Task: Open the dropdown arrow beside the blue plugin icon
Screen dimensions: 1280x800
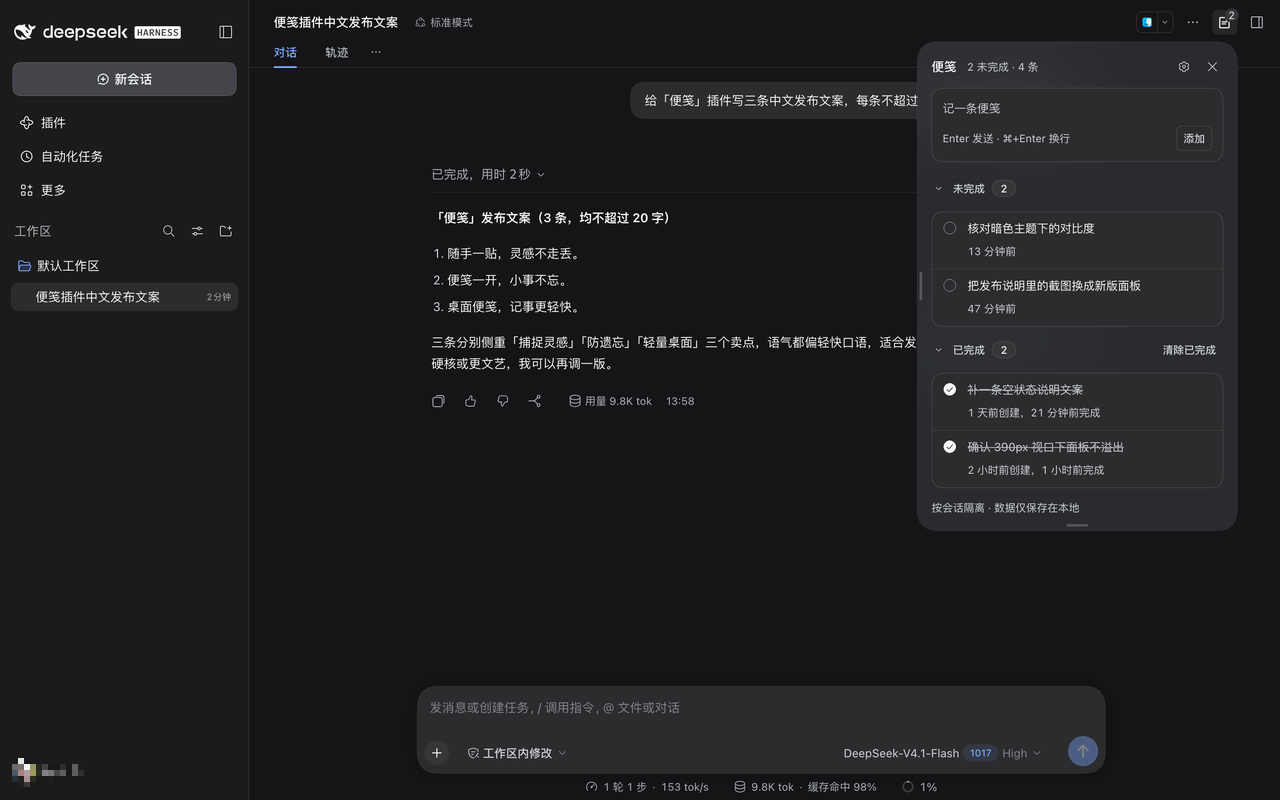Action: (x=1165, y=22)
